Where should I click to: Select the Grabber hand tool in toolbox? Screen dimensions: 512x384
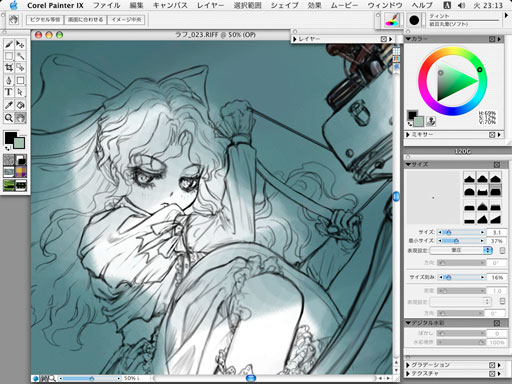click(20, 117)
